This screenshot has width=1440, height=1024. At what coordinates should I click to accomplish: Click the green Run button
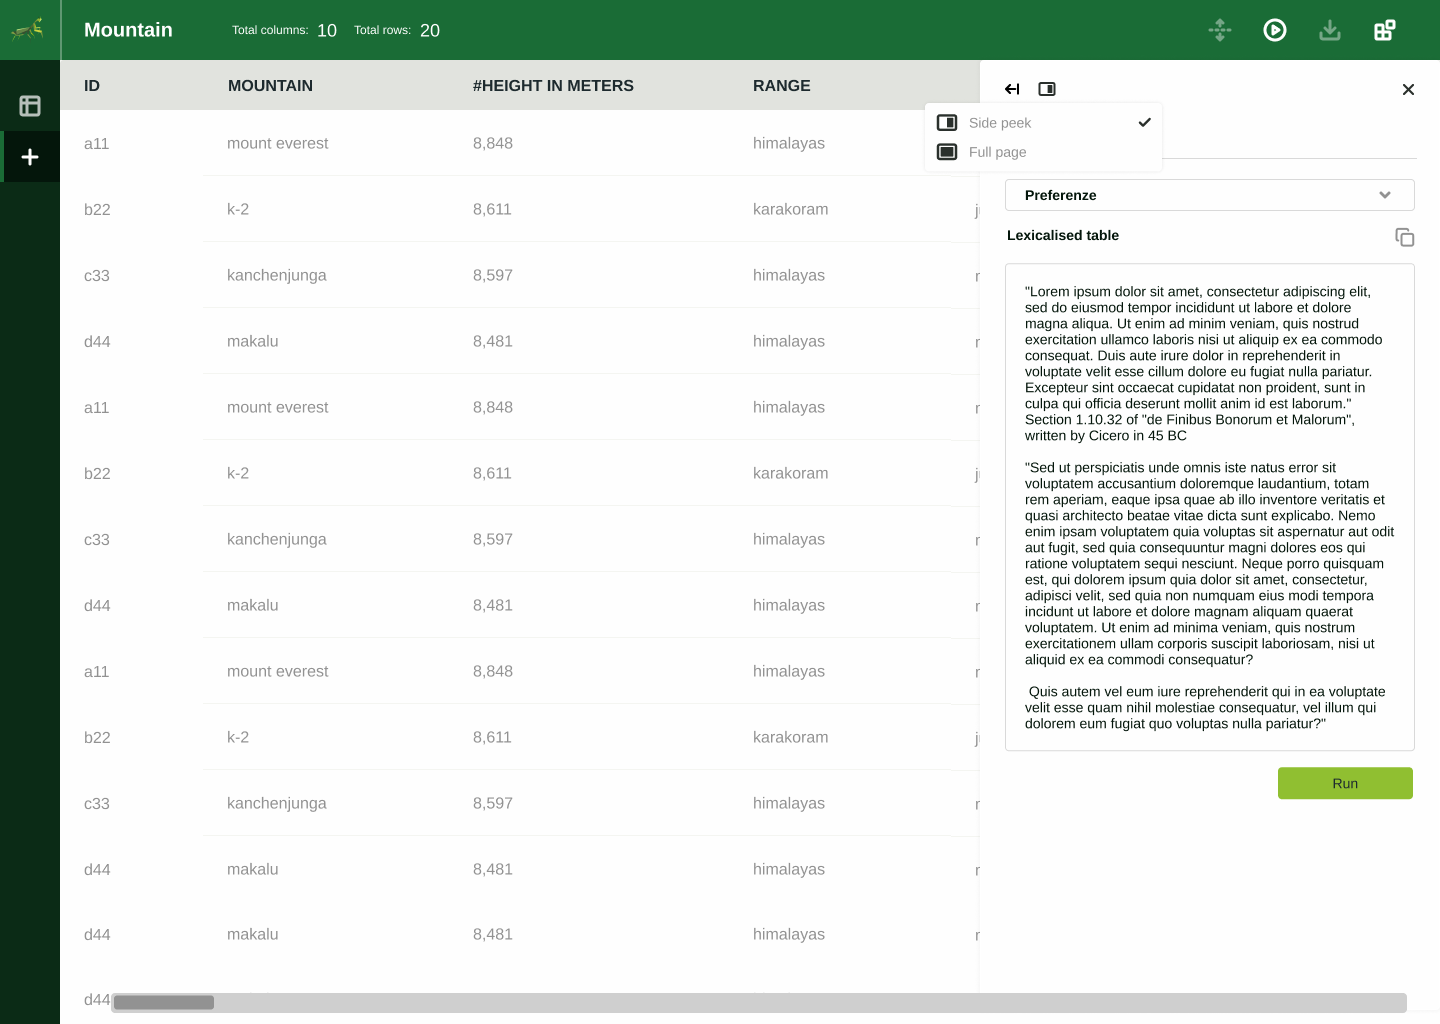point(1345,783)
